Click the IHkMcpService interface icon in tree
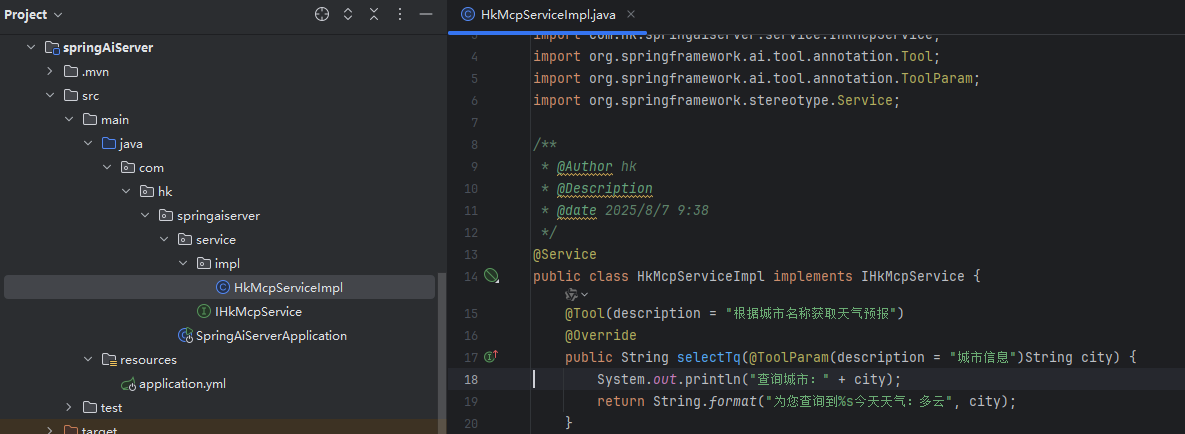Image resolution: width=1185 pixels, height=434 pixels. click(203, 312)
